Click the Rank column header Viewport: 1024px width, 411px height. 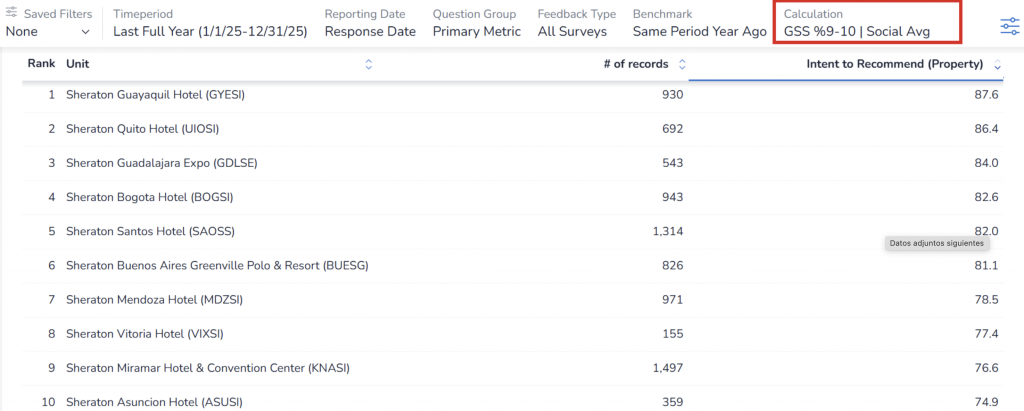pos(41,64)
